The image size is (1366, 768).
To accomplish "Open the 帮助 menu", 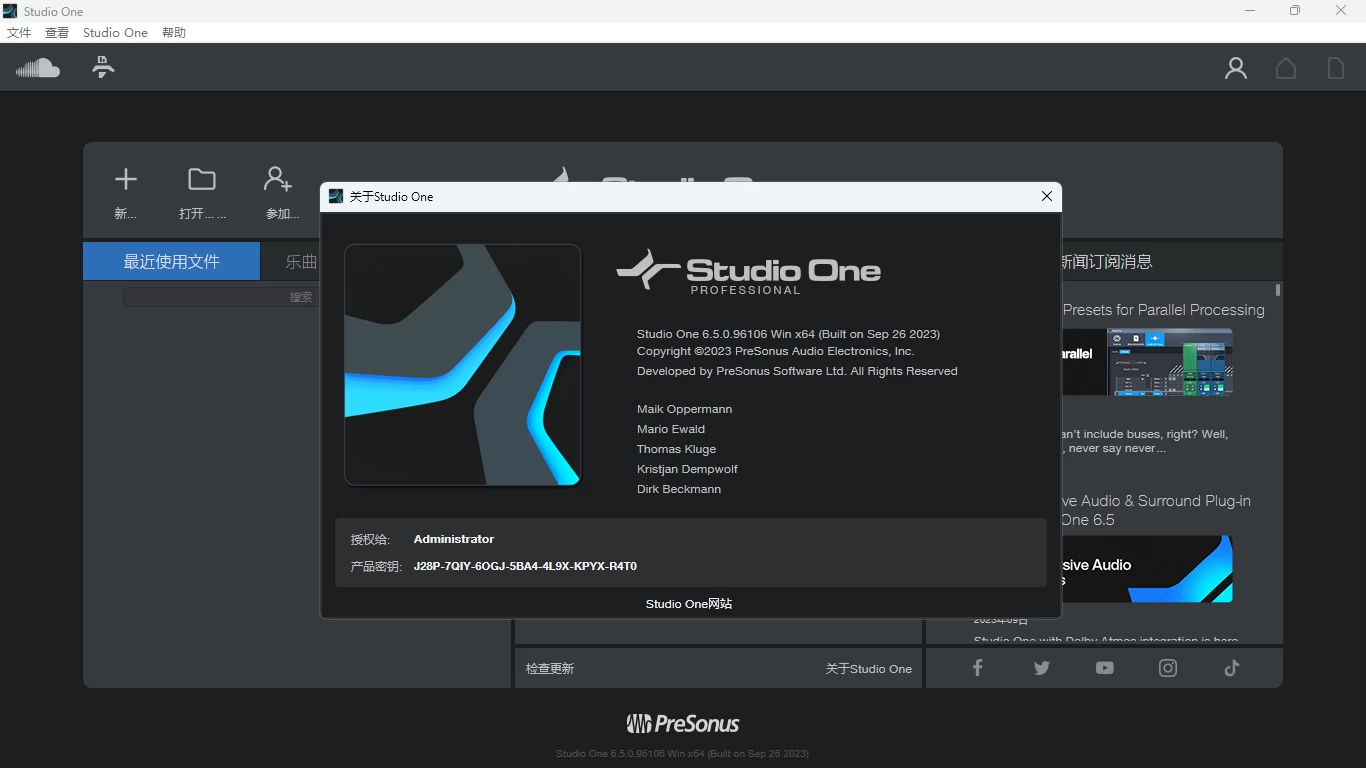I will (x=174, y=33).
